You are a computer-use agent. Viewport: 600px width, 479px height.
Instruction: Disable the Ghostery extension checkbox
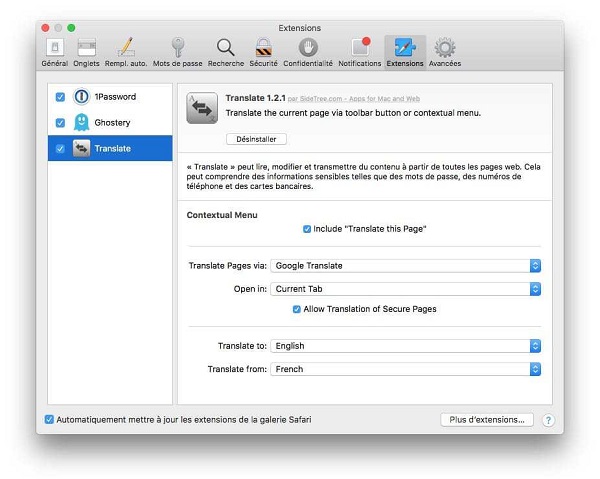point(60,123)
